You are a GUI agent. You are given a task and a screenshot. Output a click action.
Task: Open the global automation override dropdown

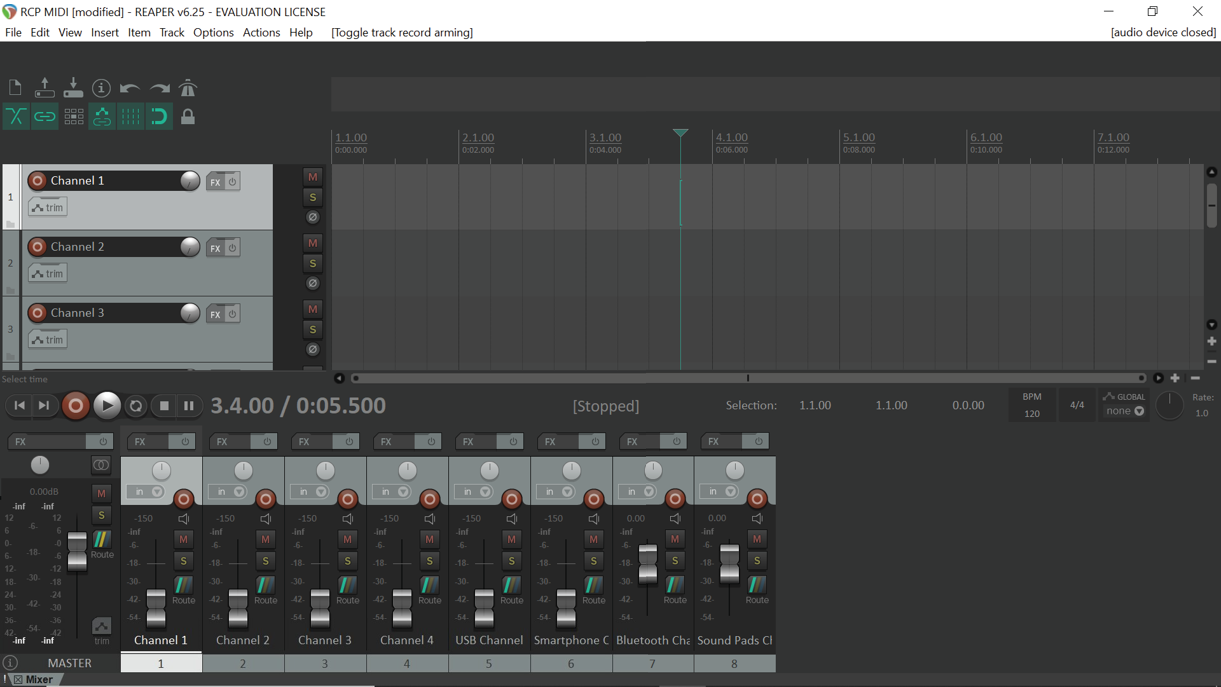click(1126, 411)
